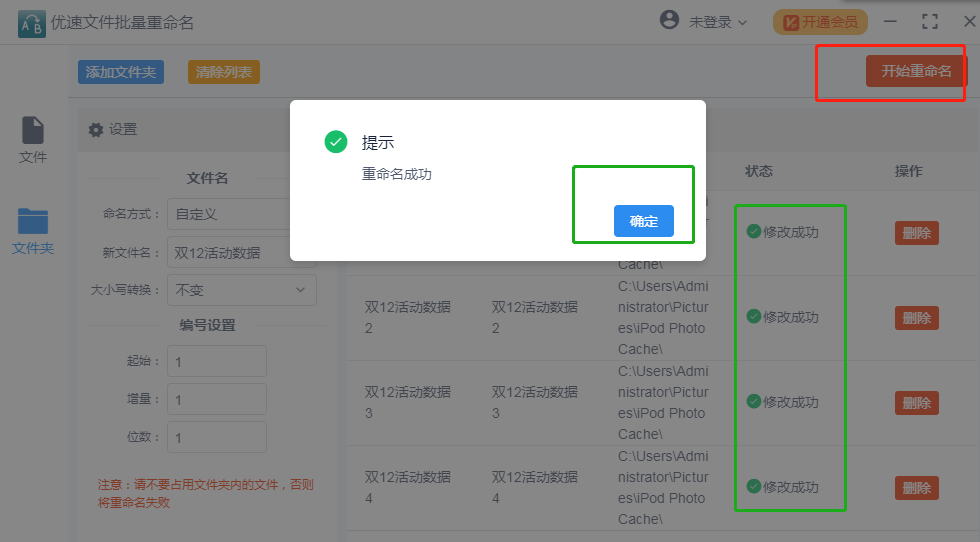Toggle the fullscreen window icon
980x542 pixels.
930,22
